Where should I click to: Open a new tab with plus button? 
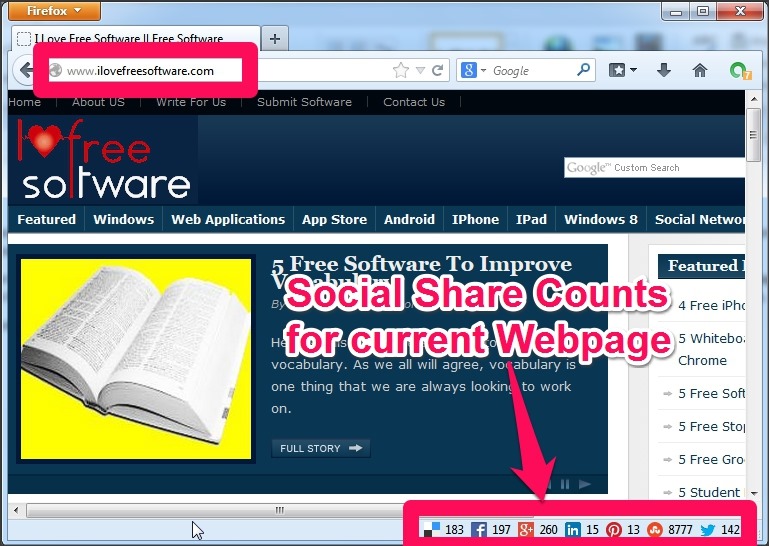coord(275,39)
